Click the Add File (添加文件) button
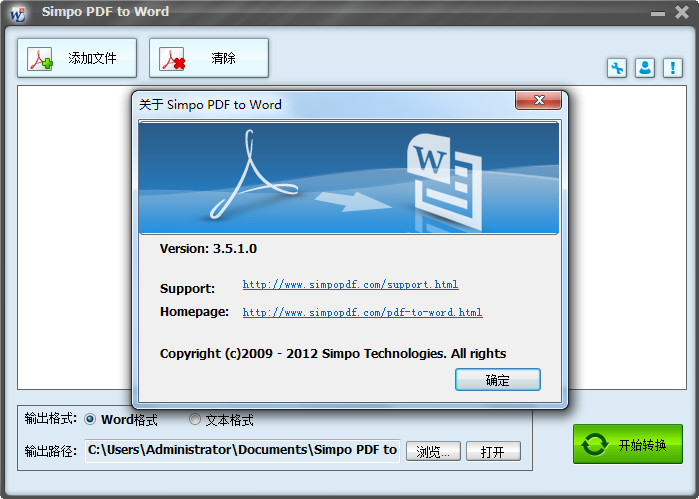 (x=77, y=58)
